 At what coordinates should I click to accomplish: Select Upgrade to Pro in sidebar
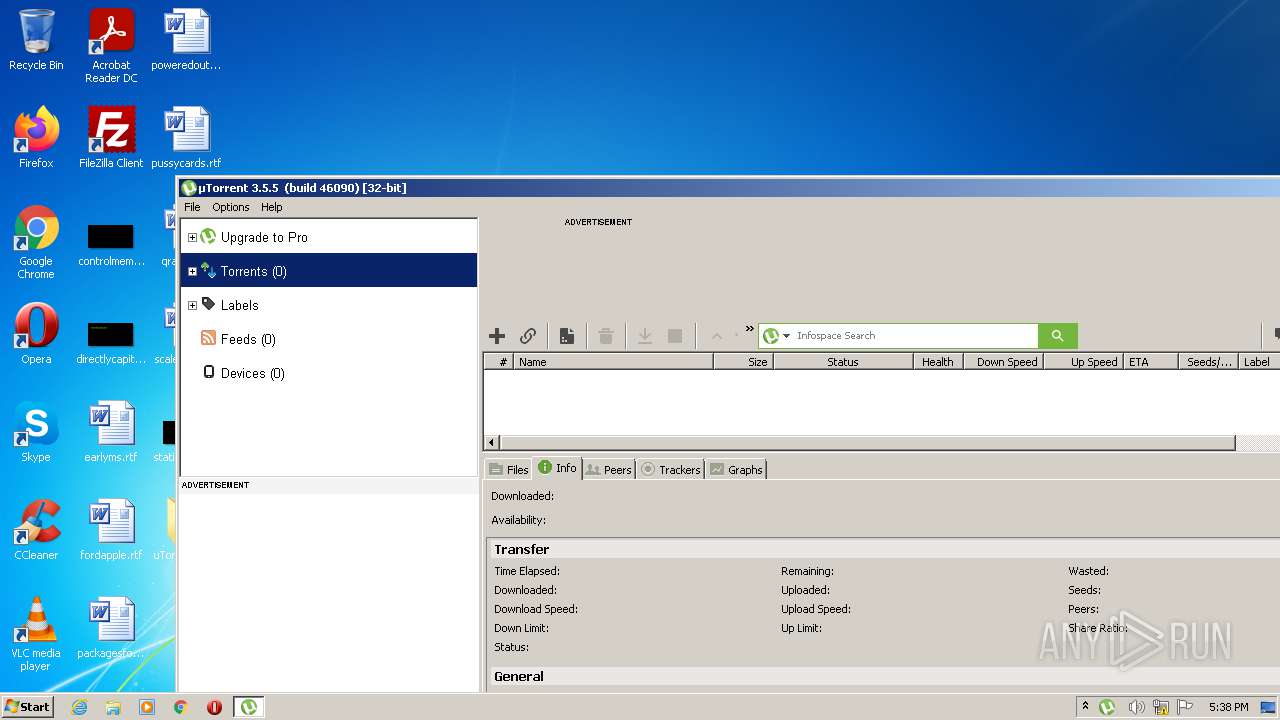pyautogui.click(x=264, y=238)
